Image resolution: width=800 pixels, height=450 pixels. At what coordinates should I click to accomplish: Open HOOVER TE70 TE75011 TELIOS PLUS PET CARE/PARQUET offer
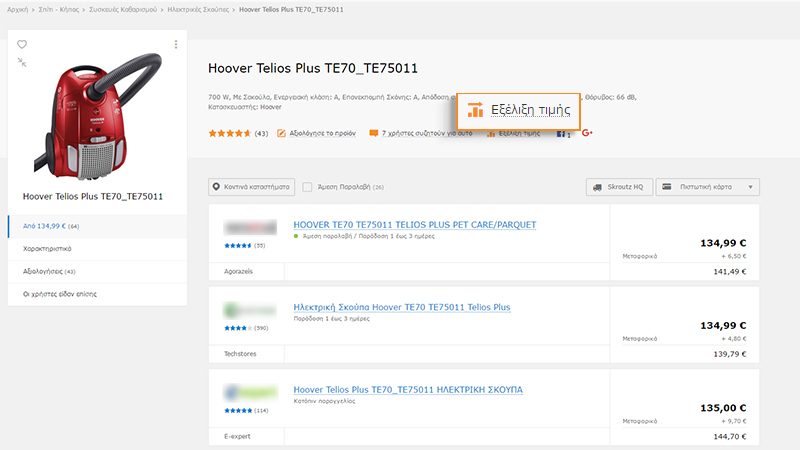click(x=415, y=224)
